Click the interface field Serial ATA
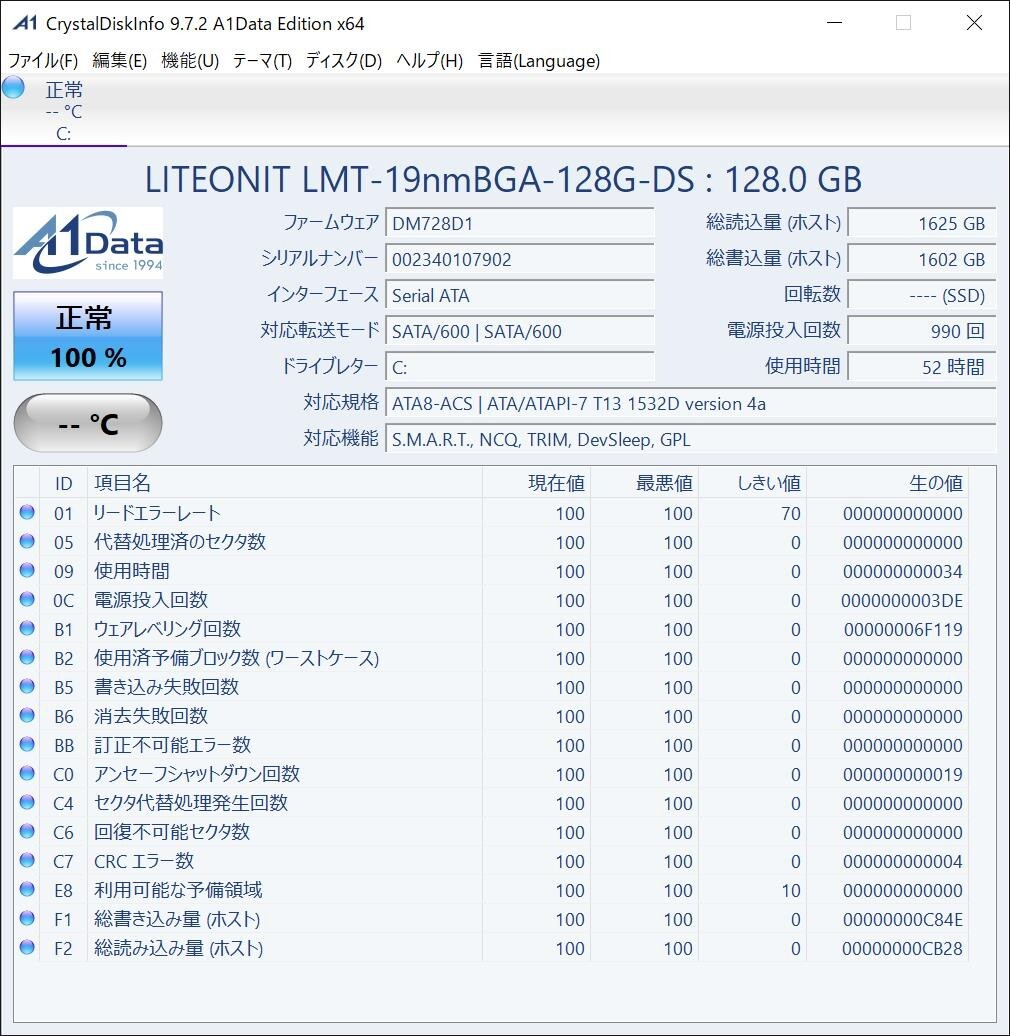This screenshot has width=1010, height=1036. 520,295
